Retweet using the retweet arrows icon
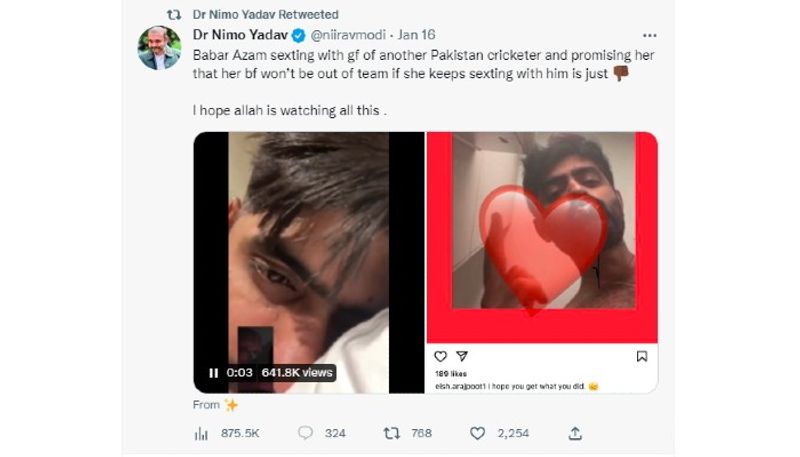800x457 pixels. (391, 433)
